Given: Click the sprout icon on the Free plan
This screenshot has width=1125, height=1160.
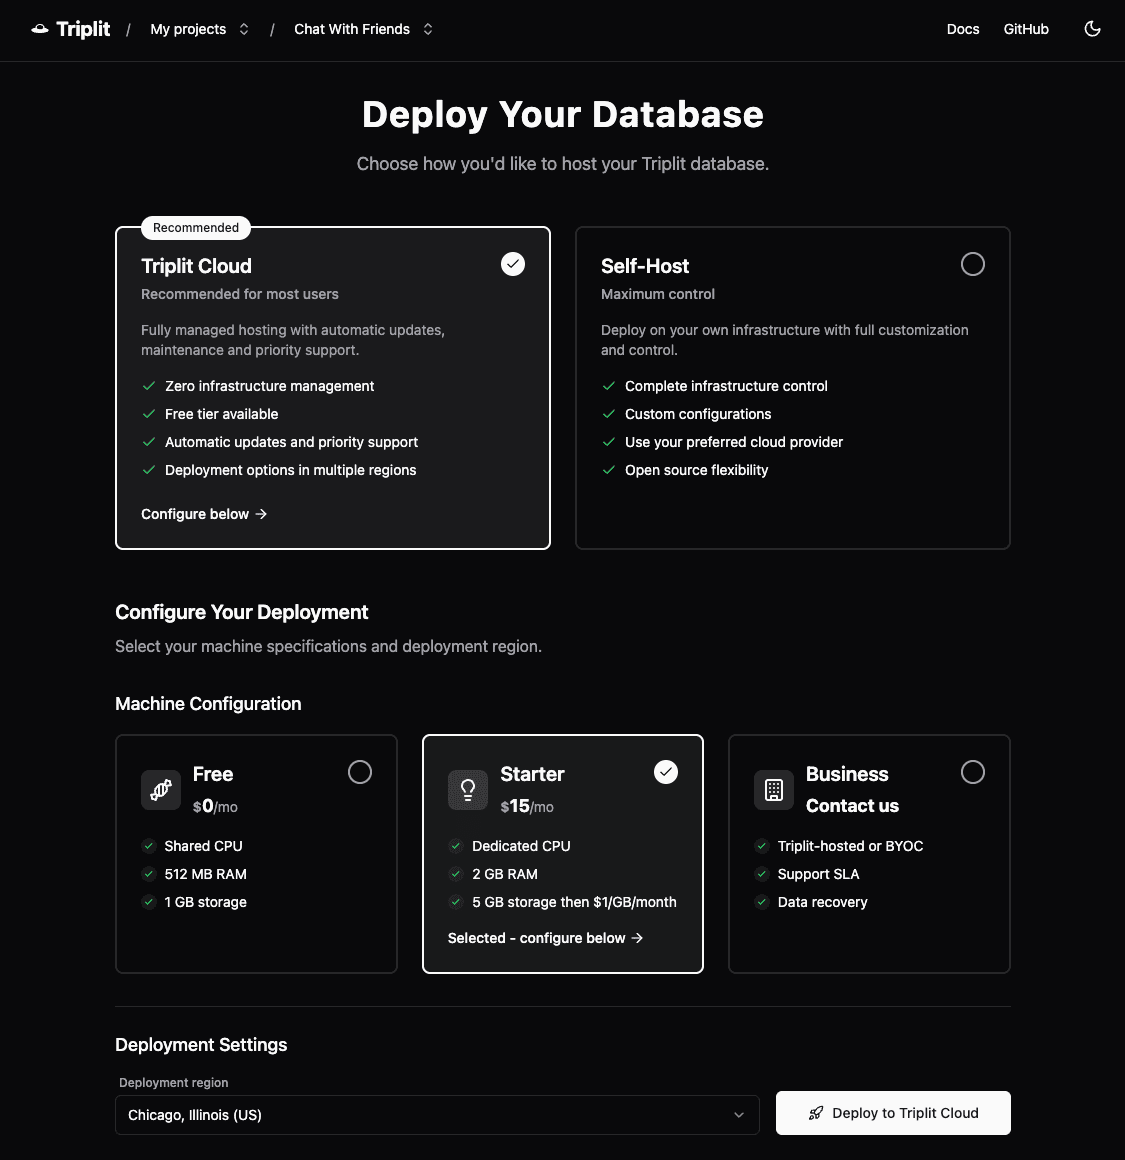Looking at the screenshot, I should (x=160, y=790).
